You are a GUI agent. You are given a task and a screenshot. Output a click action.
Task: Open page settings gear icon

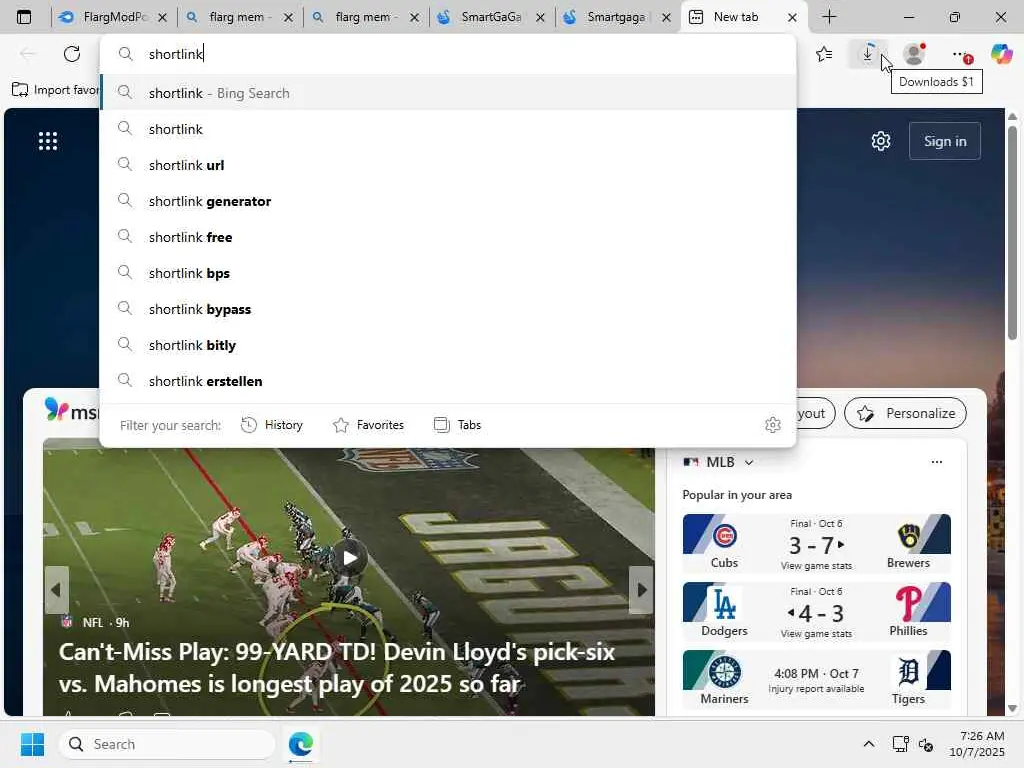click(881, 141)
